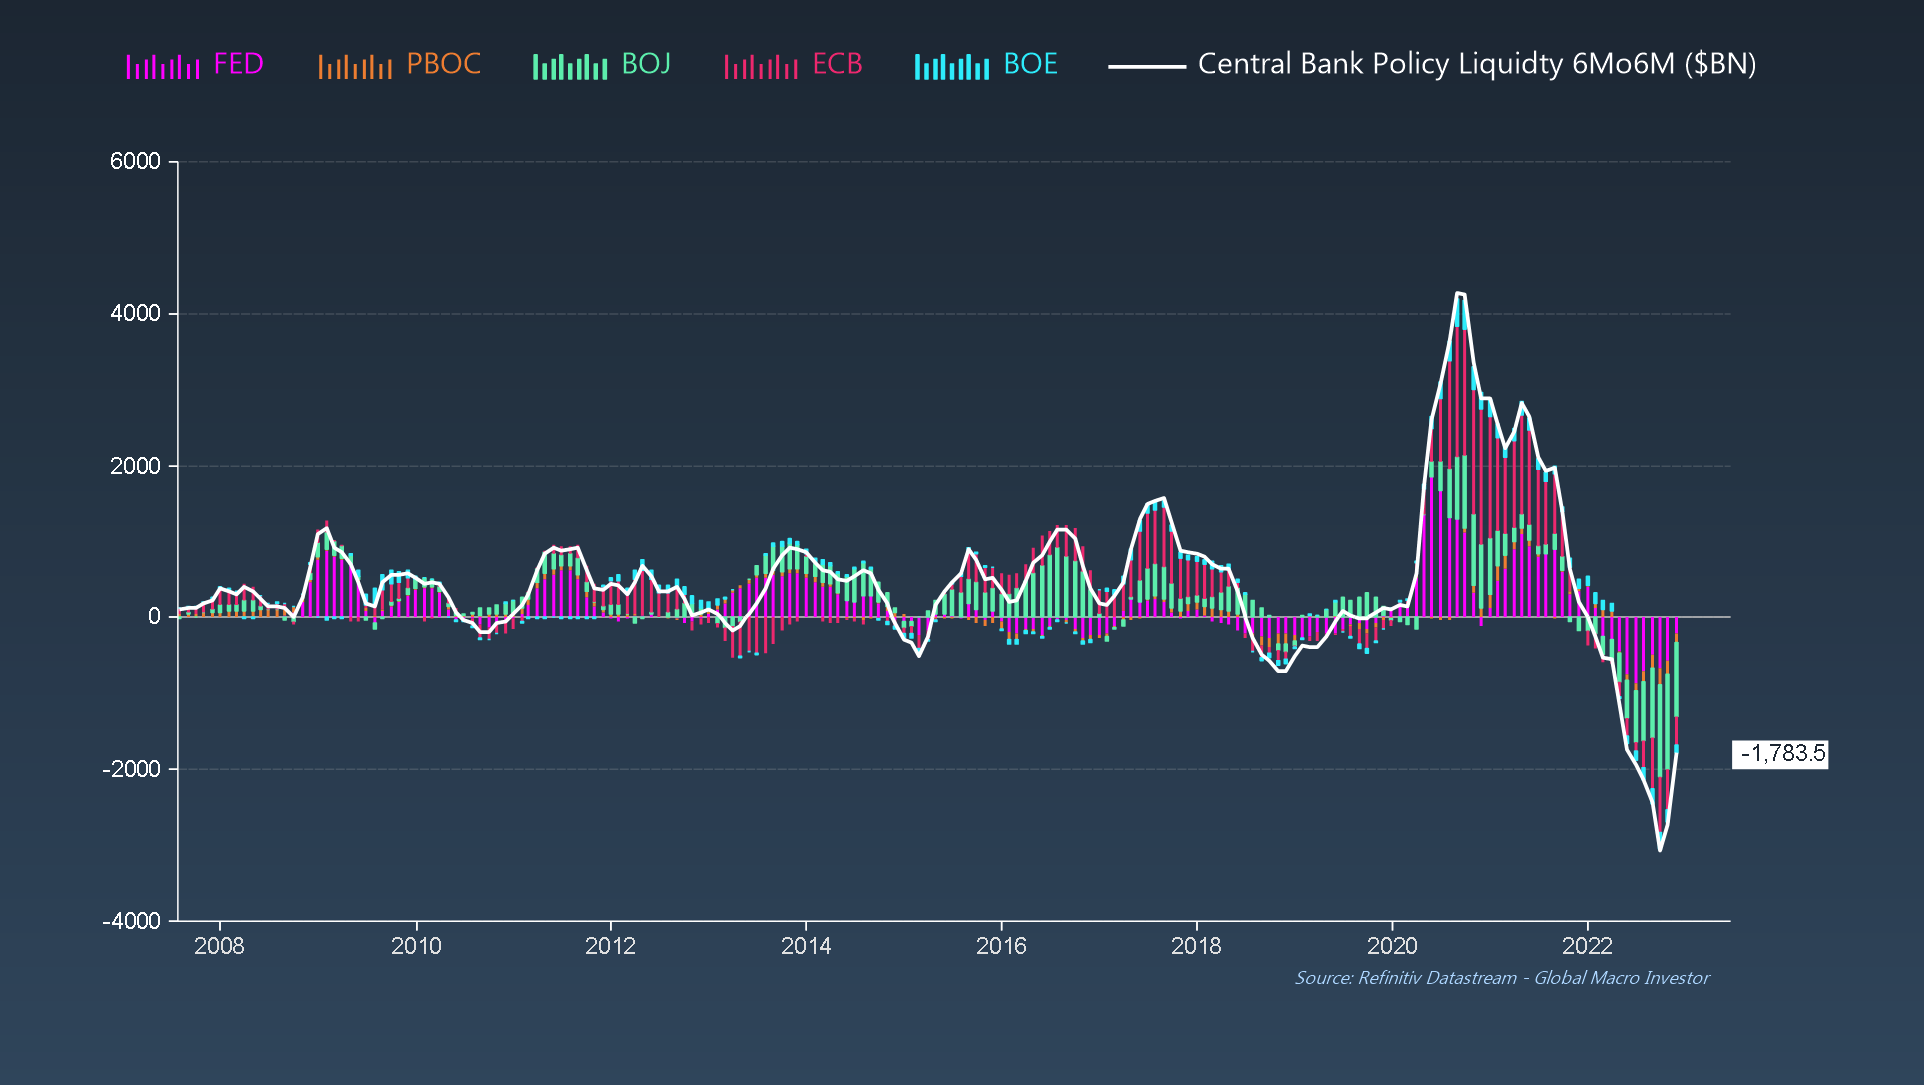1924x1085 pixels.
Task: Select the 2022 x-axis year label
Action: pos(1587,946)
